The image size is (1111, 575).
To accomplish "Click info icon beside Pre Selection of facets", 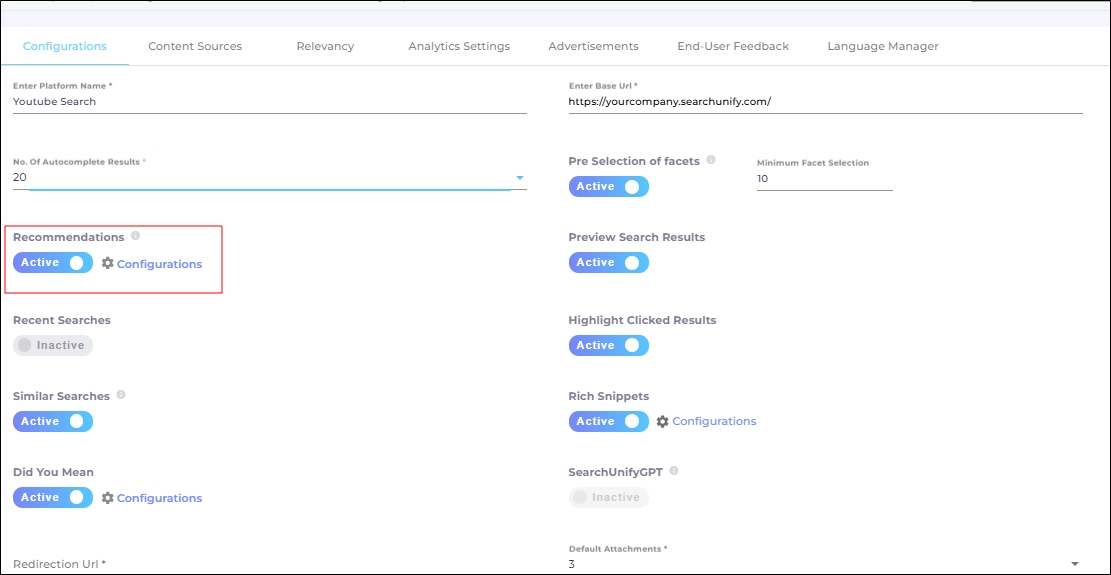I will tap(711, 160).
